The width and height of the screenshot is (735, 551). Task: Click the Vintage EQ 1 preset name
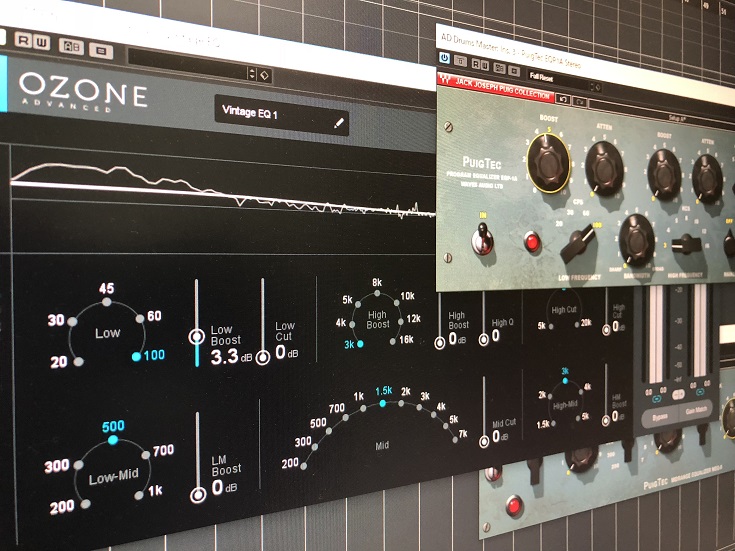249,112
